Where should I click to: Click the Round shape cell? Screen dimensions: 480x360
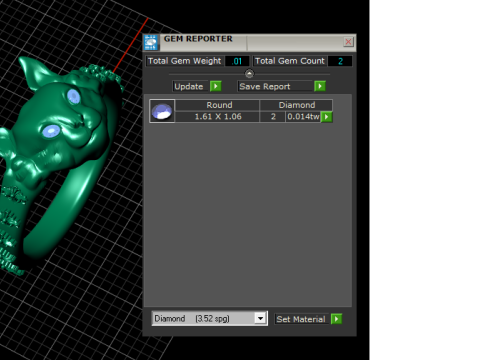point(217,105)
